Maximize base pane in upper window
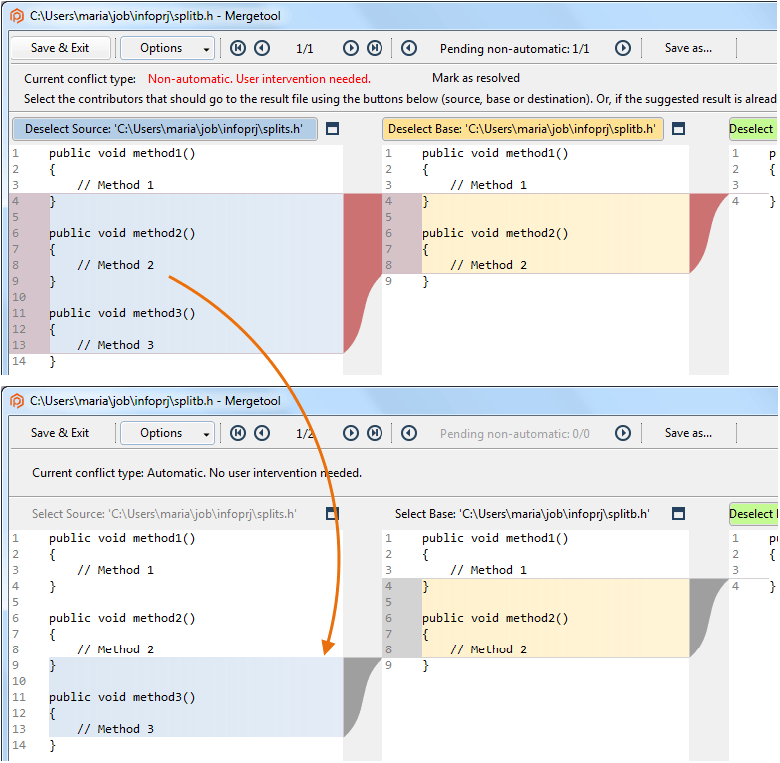780x763 pixels. point(679,129)
